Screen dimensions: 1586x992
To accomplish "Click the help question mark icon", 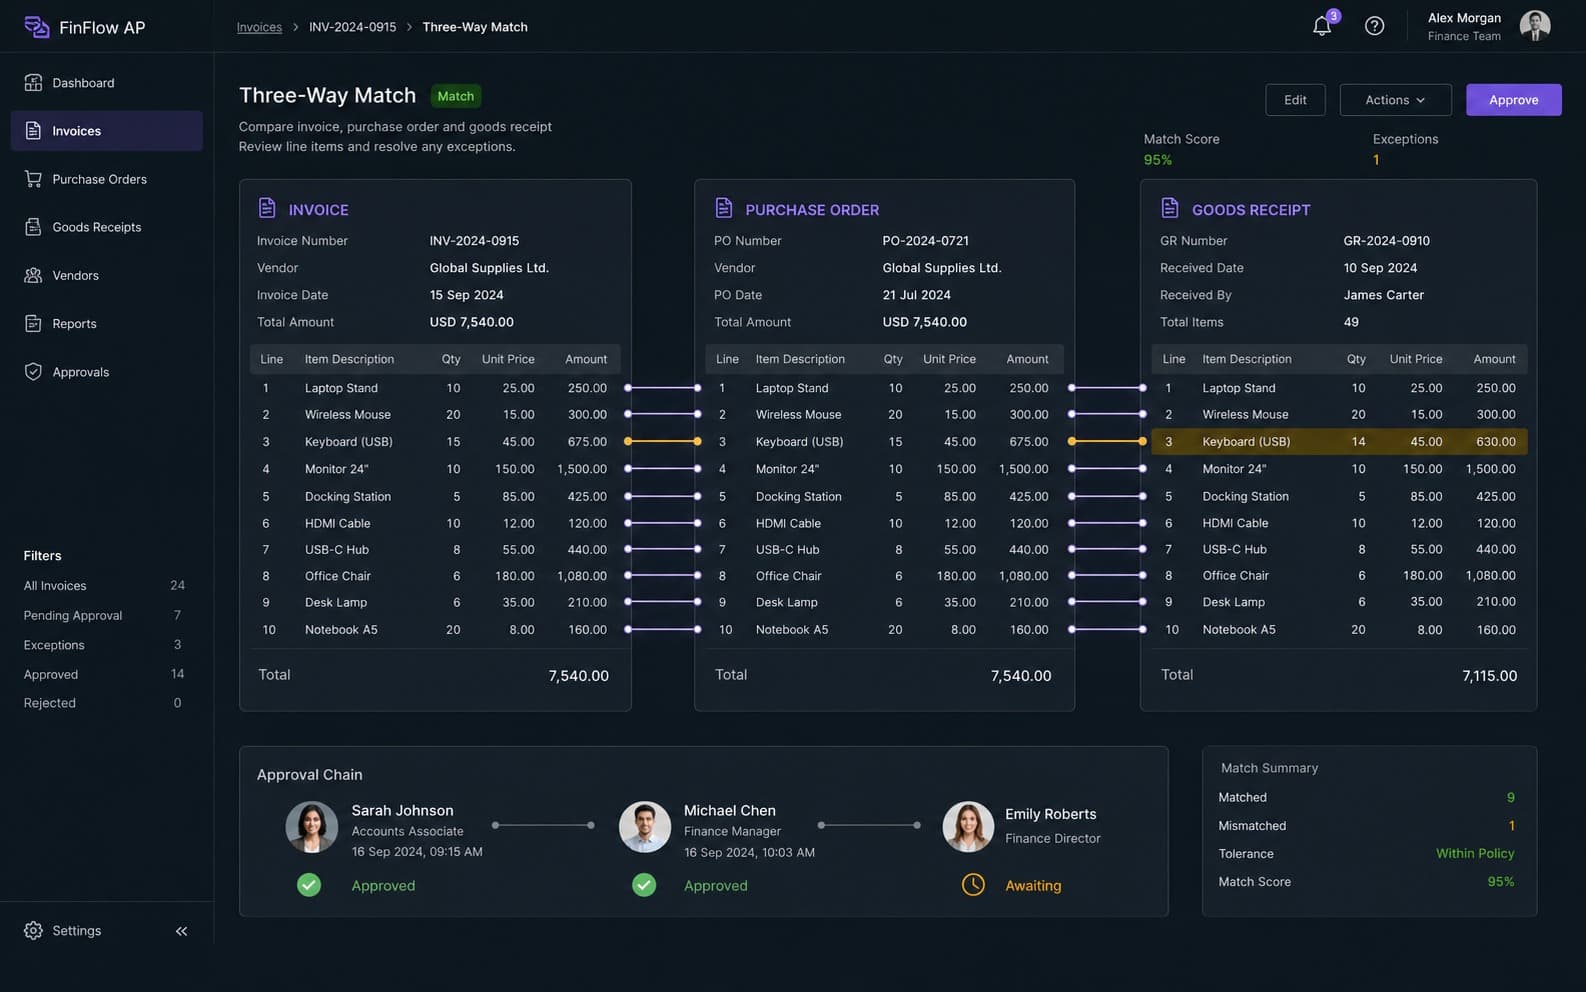I will pos(1374,26).
